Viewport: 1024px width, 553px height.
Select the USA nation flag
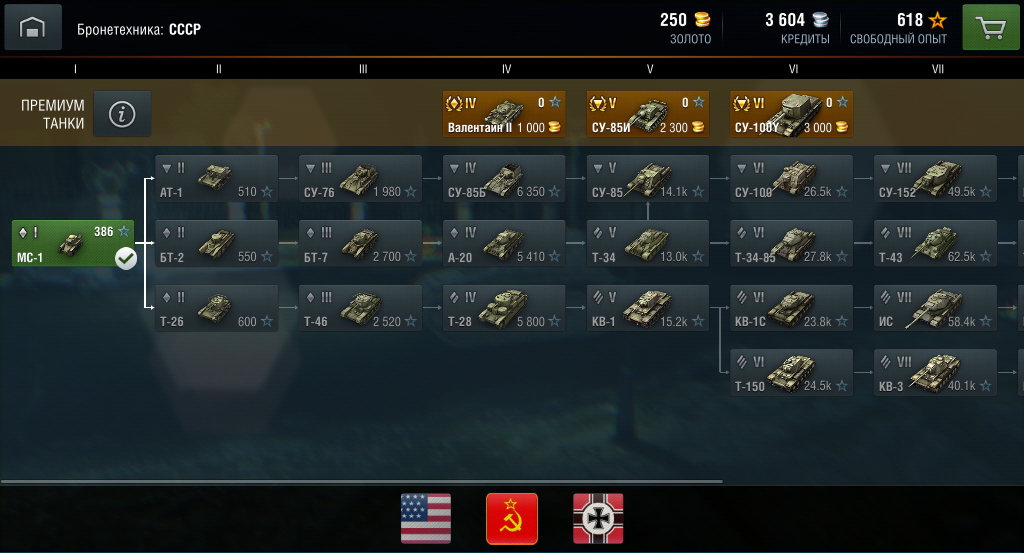point(426,518)
